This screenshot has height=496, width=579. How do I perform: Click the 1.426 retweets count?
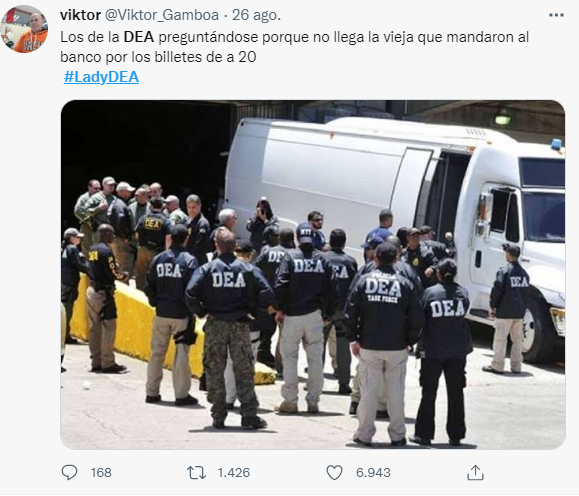point(234,473)
